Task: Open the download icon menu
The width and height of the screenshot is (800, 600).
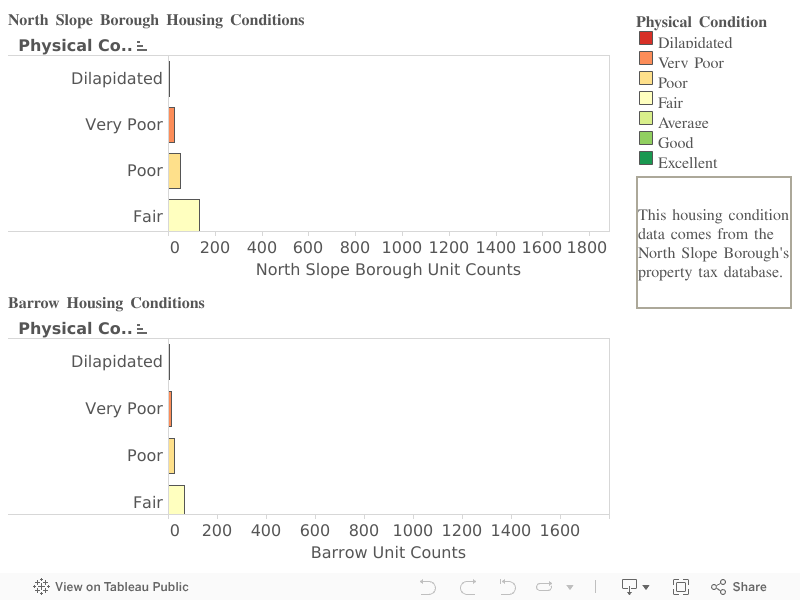Action: (635, 587)
